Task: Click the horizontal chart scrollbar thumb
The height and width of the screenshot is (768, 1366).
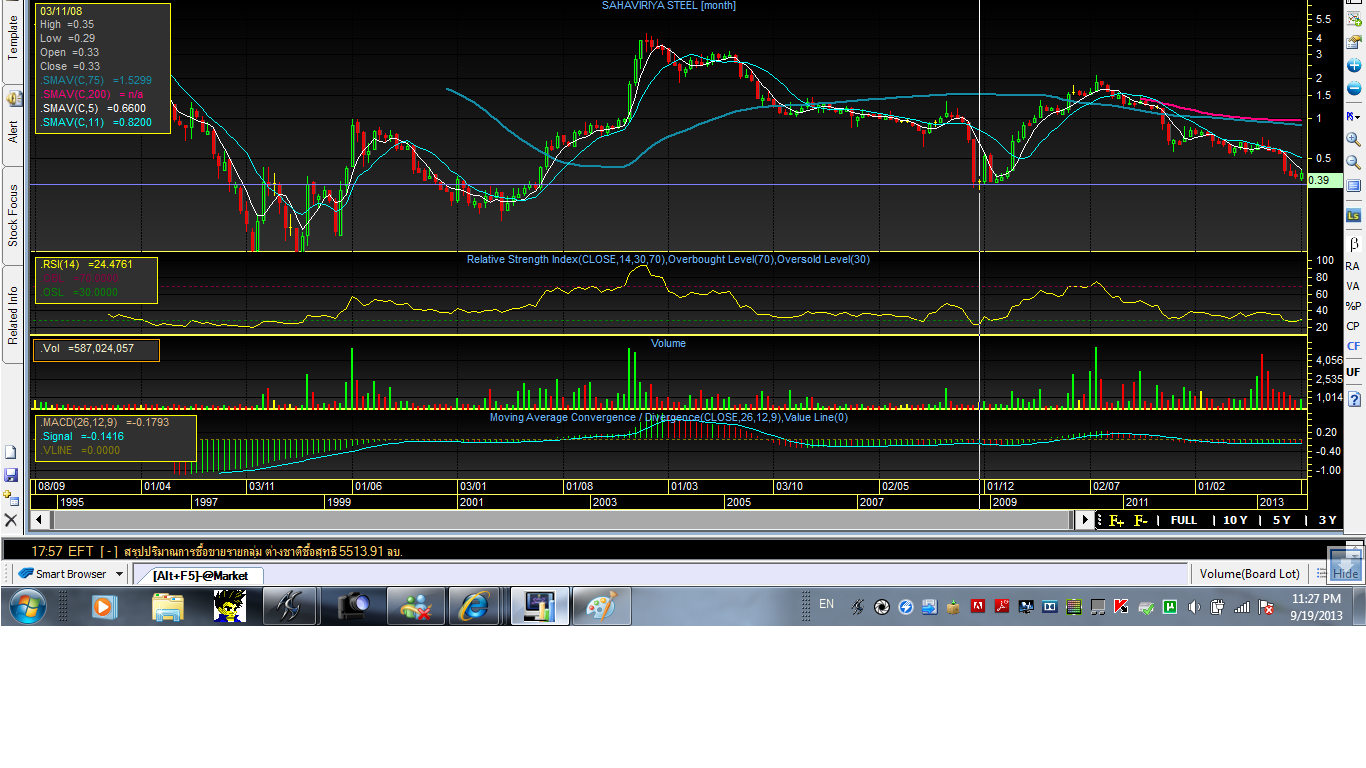Action: coord(561,520)
